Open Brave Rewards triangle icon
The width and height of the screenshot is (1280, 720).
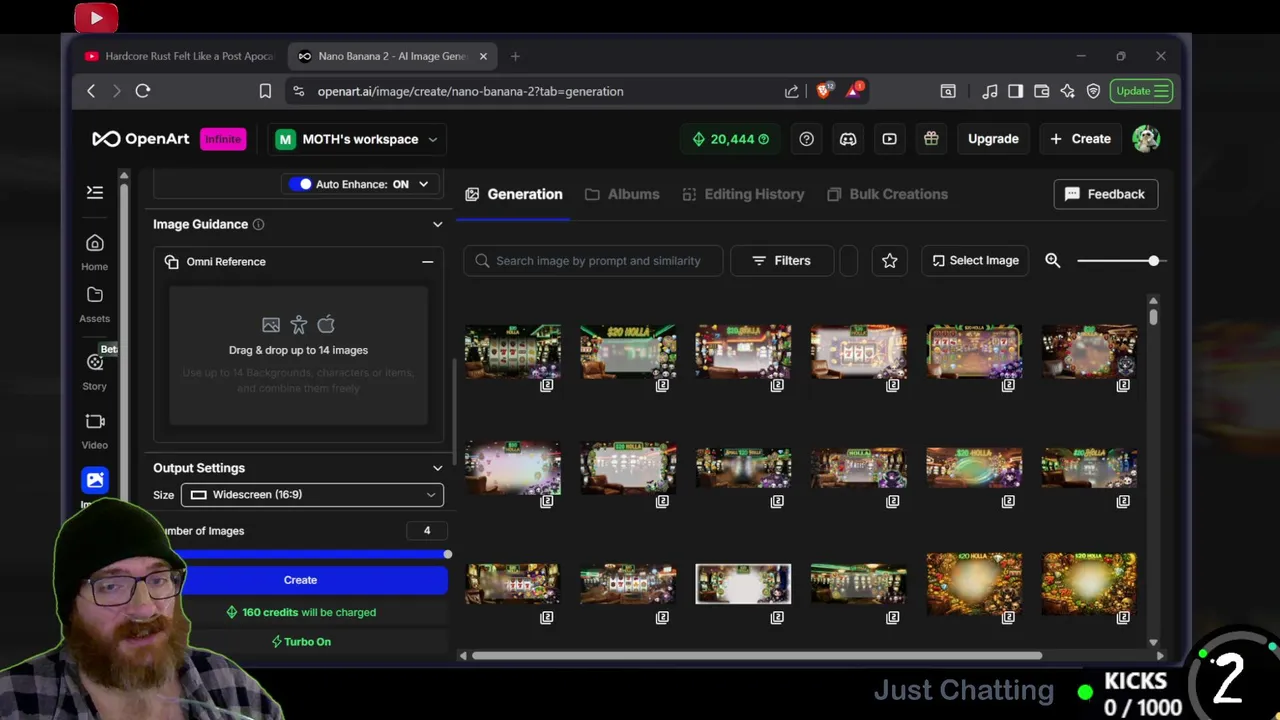point(854,91)
